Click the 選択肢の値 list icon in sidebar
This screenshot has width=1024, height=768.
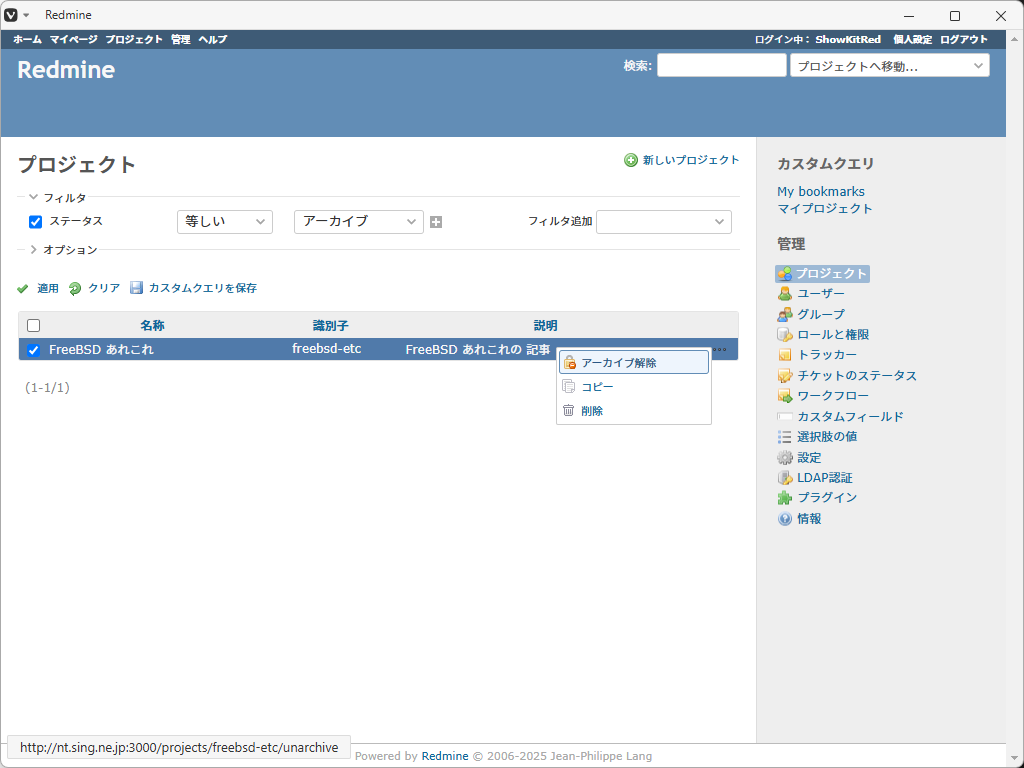[784, 437]
